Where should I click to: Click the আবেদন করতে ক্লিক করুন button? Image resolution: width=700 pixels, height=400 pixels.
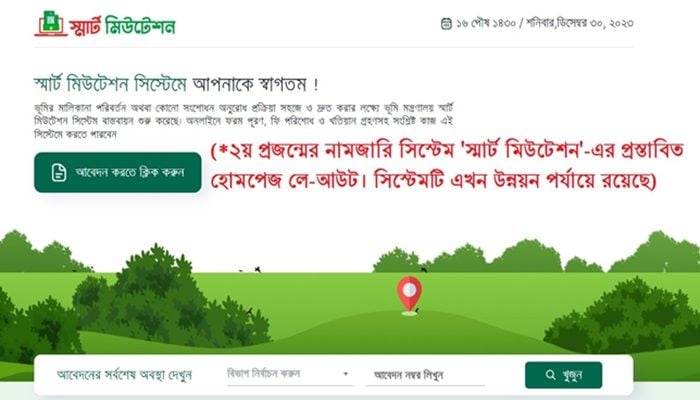[x=118, y=173]
